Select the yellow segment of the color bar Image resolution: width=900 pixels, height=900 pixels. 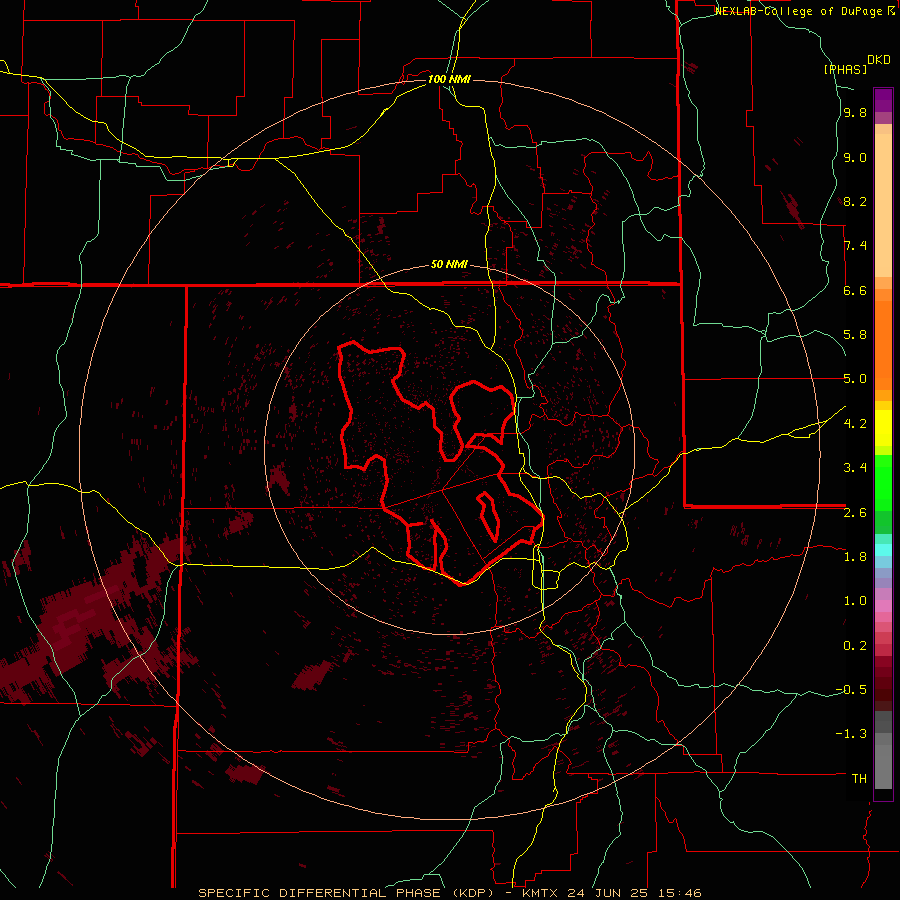pyautogui.click(x=883, y=428)
